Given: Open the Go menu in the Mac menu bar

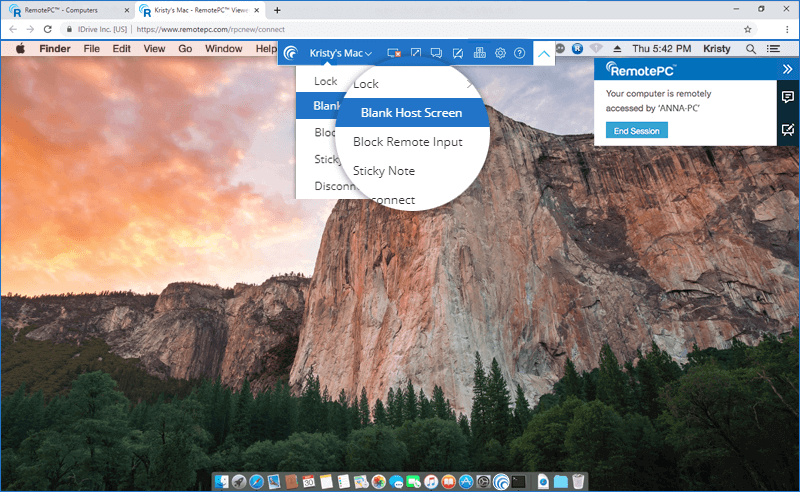Looking at the screenshot, I should 185,49.
